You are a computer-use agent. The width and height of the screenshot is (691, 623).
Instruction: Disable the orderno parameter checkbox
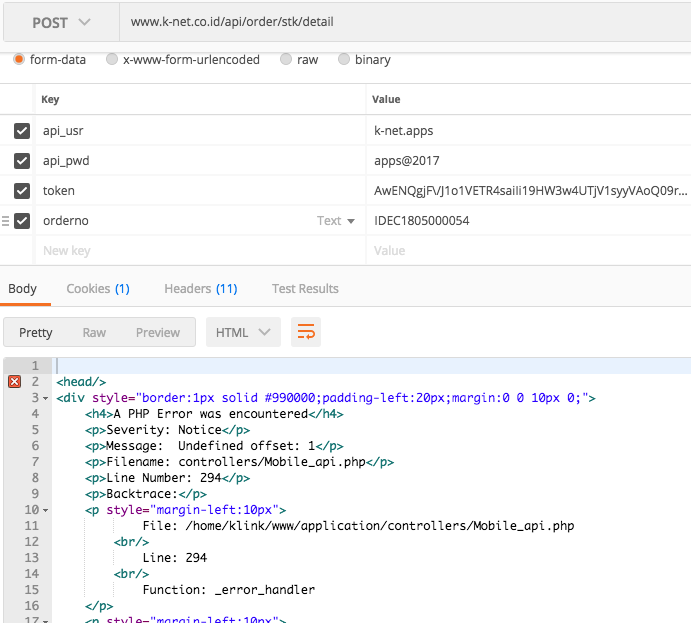coord(22,221)
